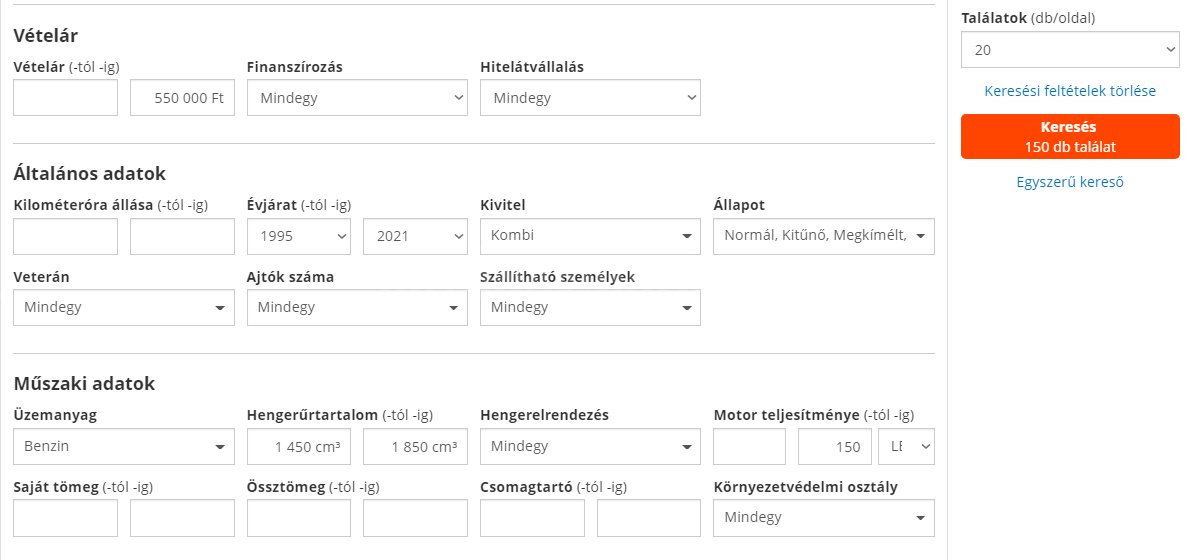Click the minimum Vételár input field

point(65,98)
